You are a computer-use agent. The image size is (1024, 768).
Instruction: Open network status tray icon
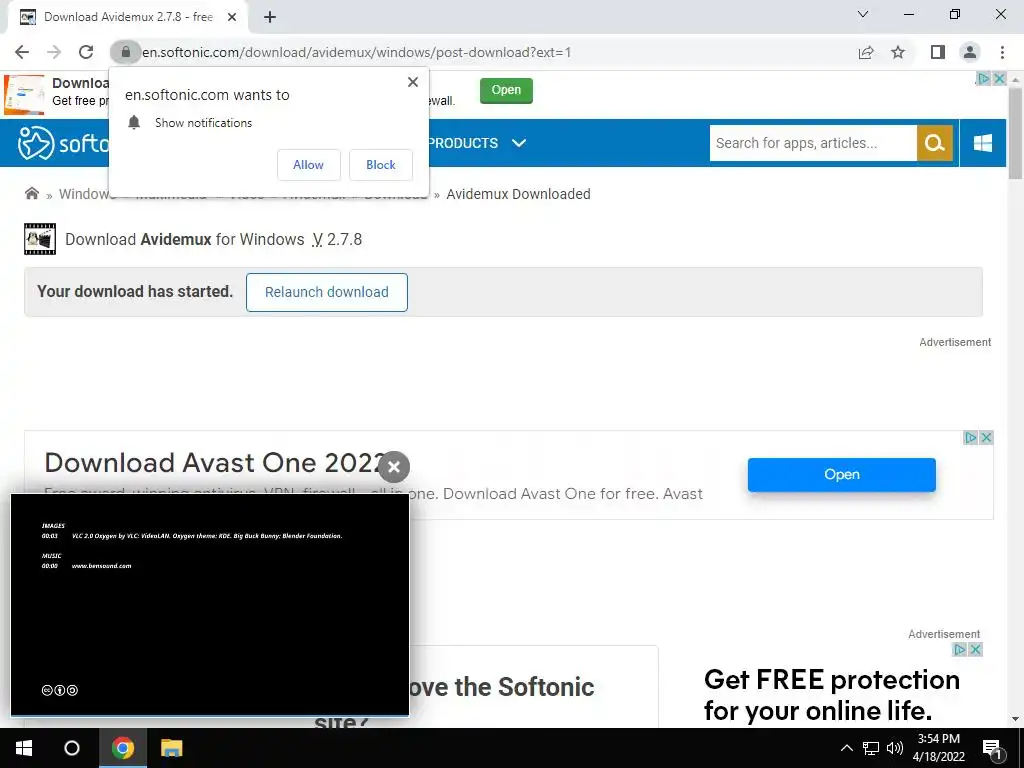871,748
